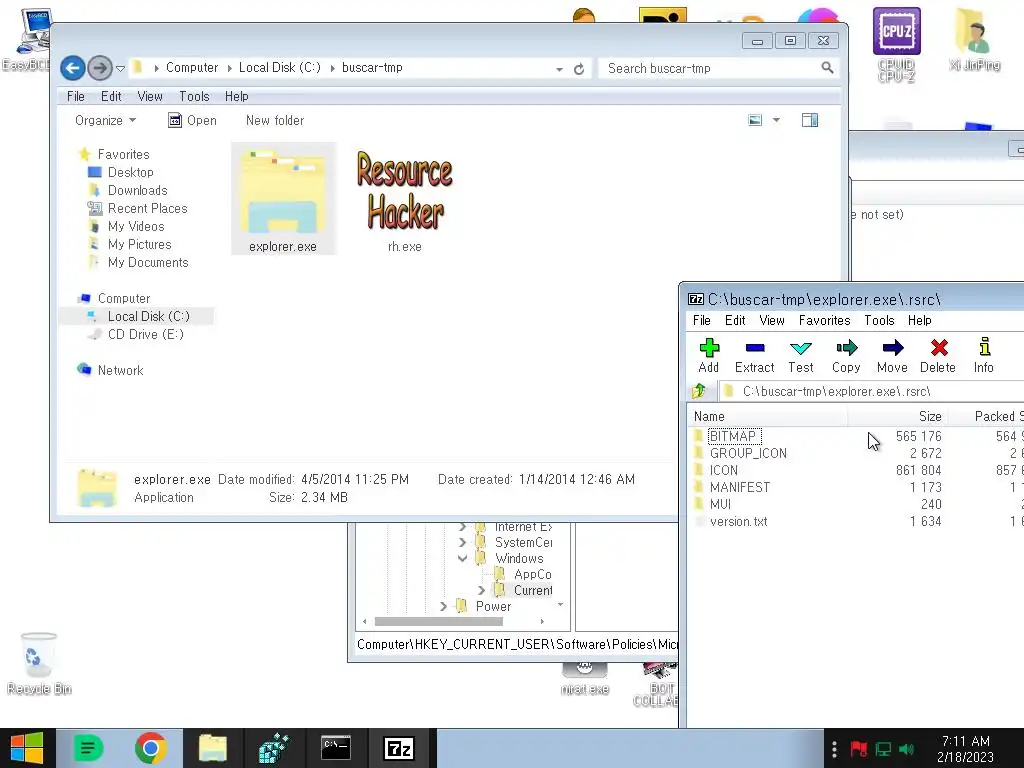Click the search magnifier icon
Viewport: 1024px width, 768px height.
[x=827, y=67]
